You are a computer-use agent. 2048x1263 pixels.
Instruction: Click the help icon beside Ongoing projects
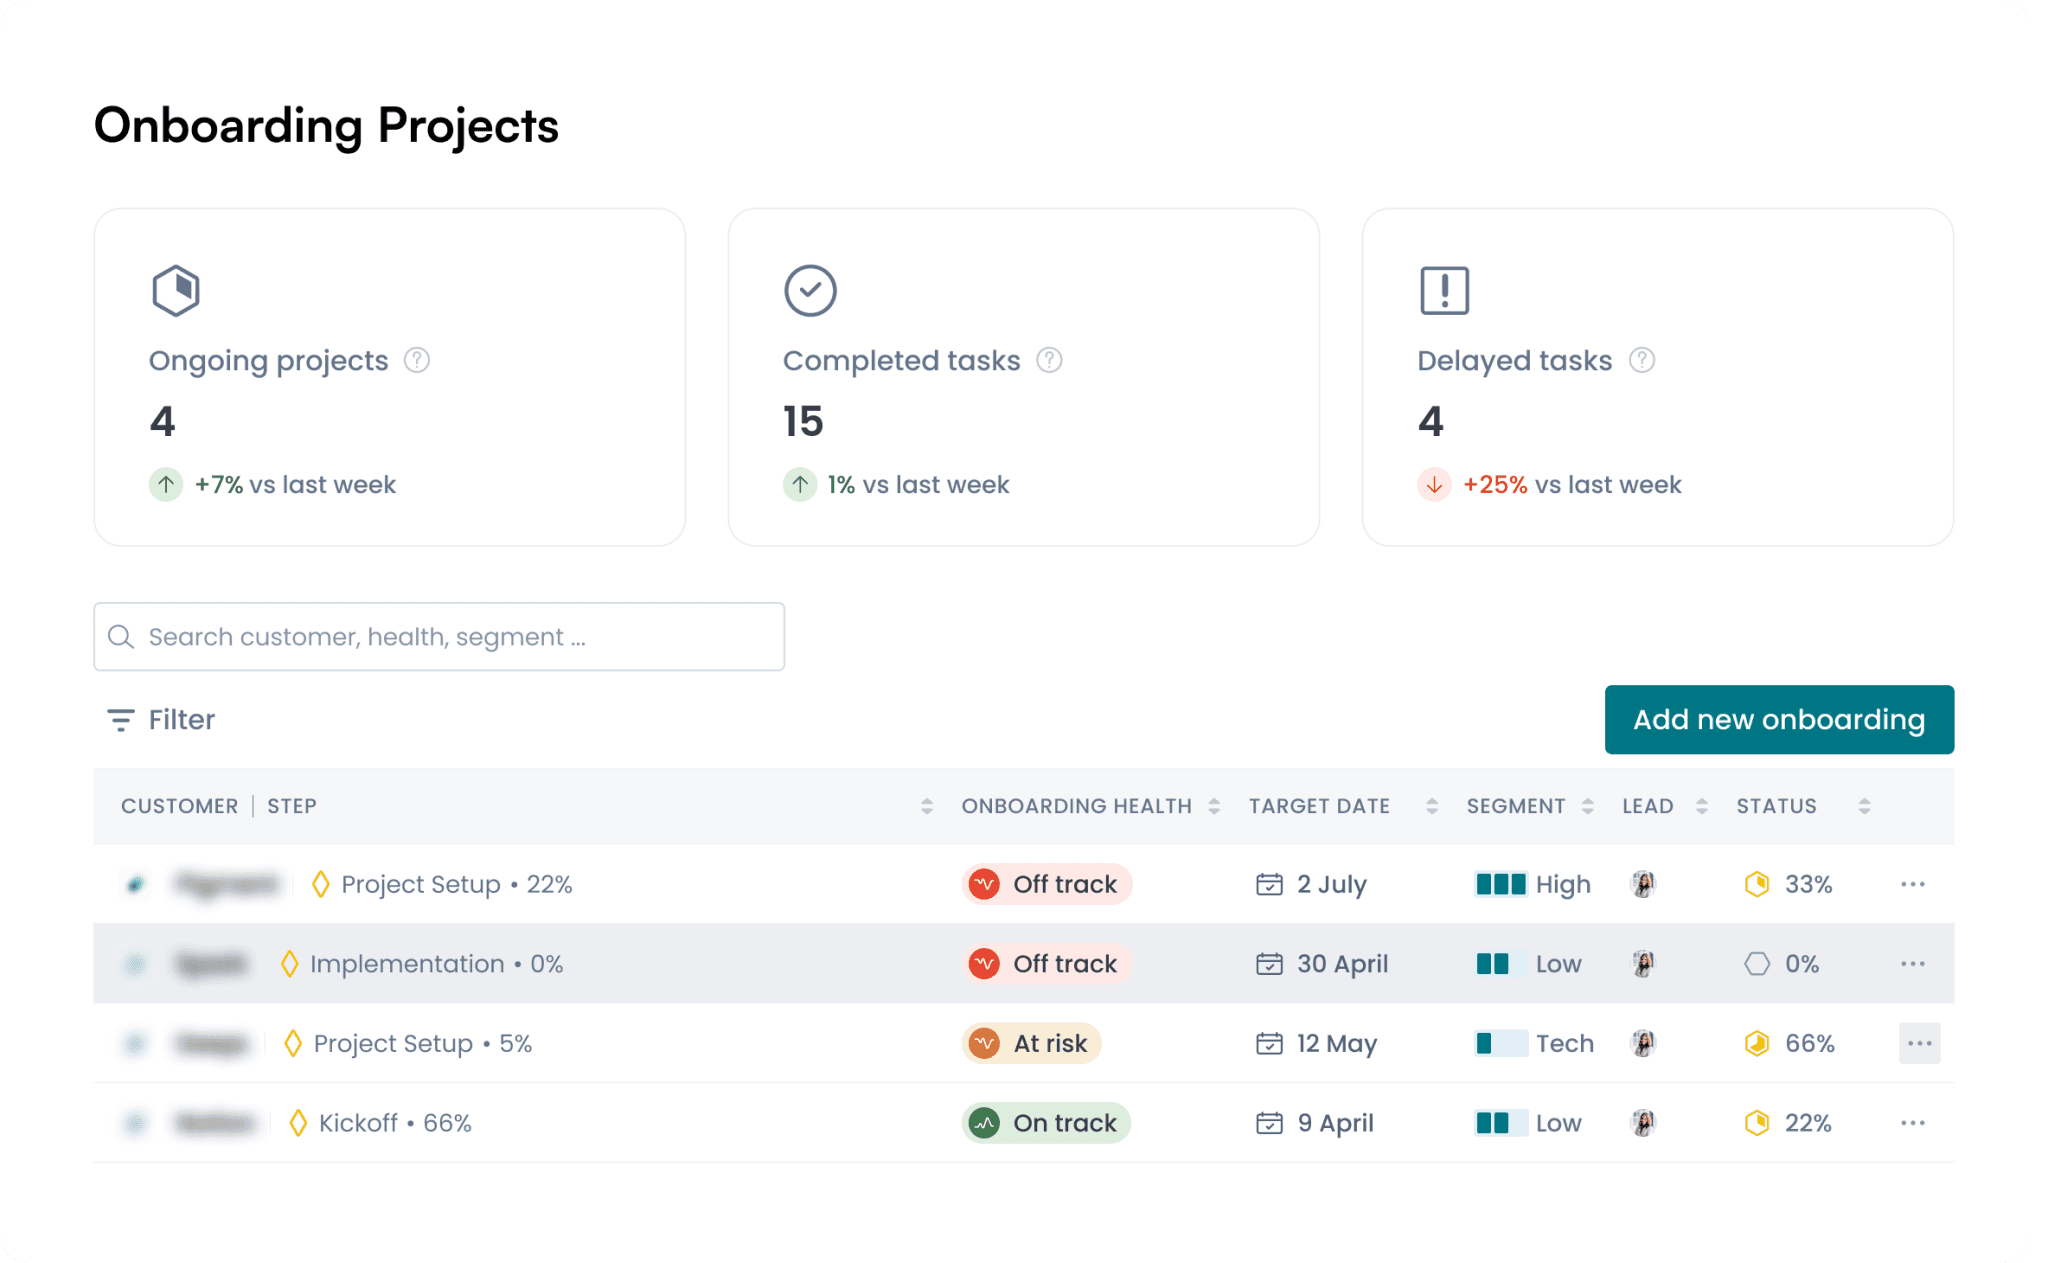pyautogui.click(x=419, y=360)
